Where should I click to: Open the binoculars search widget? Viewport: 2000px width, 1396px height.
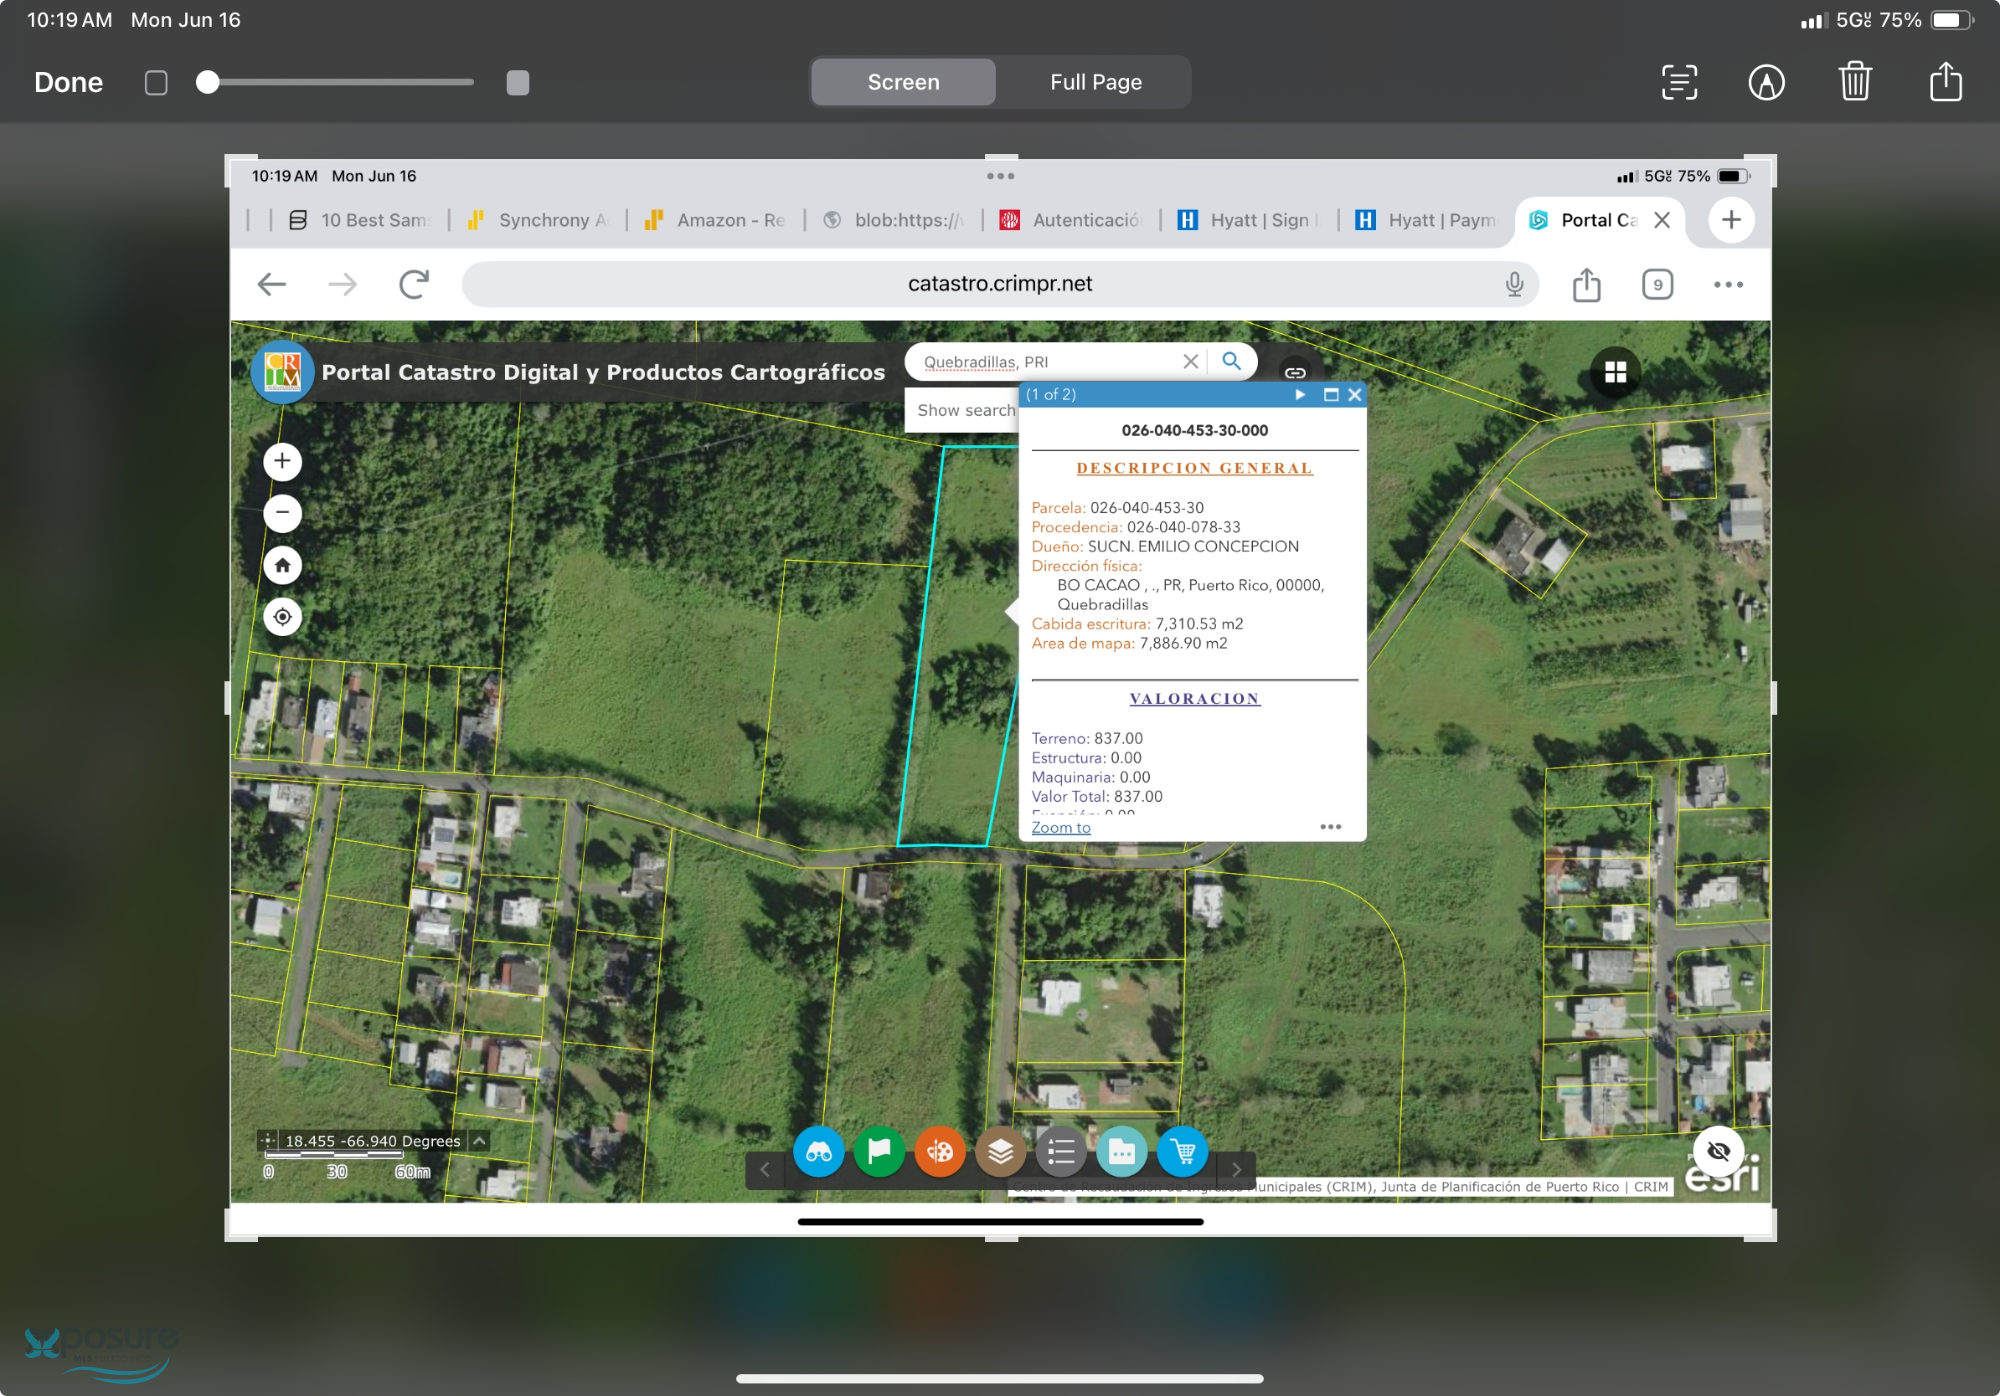click(x=819, y=1152)
